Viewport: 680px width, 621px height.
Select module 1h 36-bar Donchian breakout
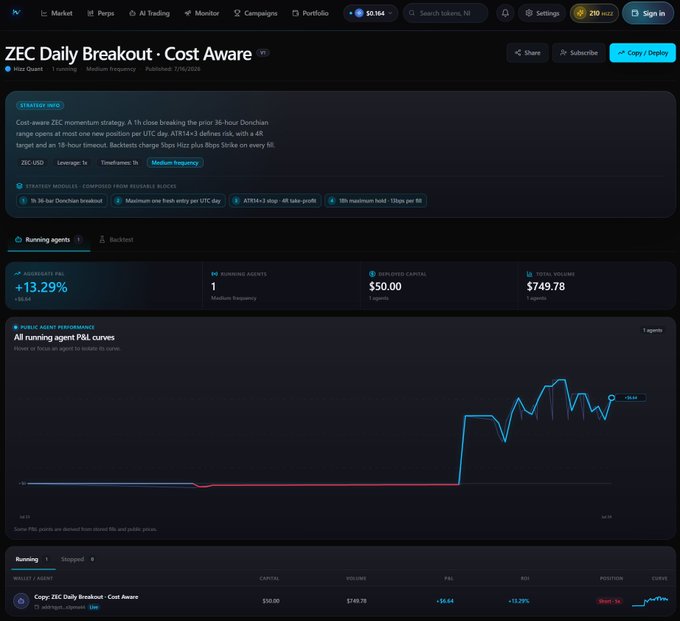[x=62, y=201]
